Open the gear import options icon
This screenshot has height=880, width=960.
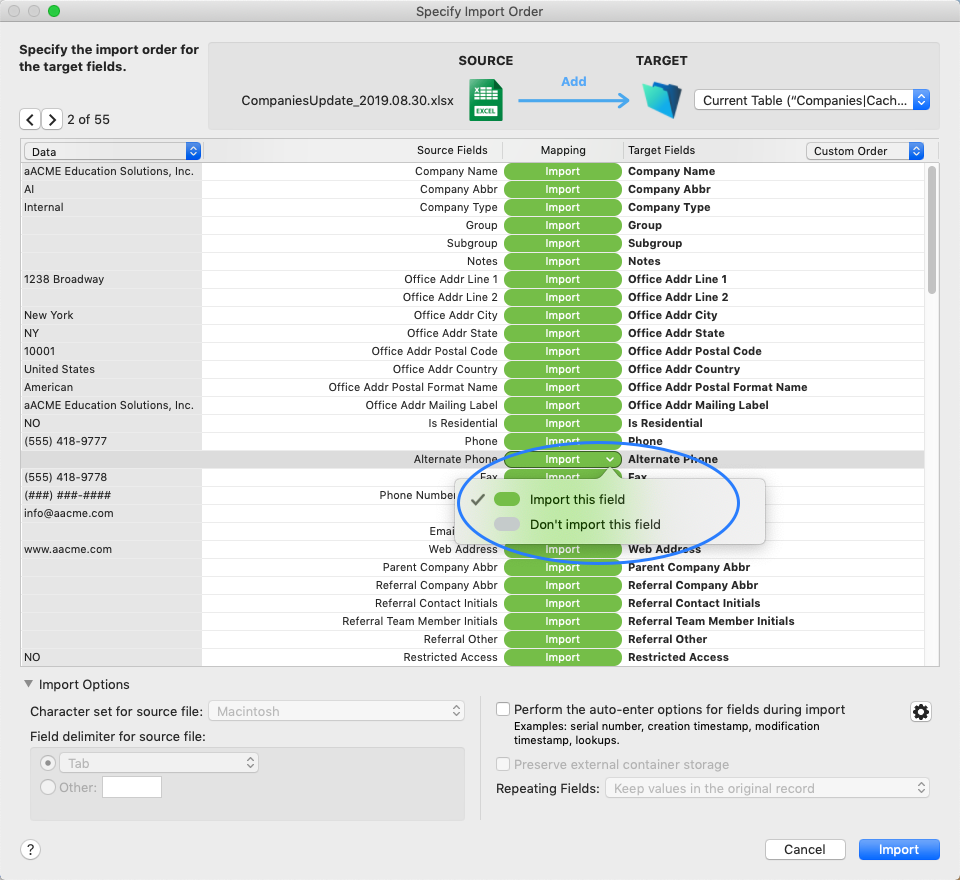coord(921,712)
